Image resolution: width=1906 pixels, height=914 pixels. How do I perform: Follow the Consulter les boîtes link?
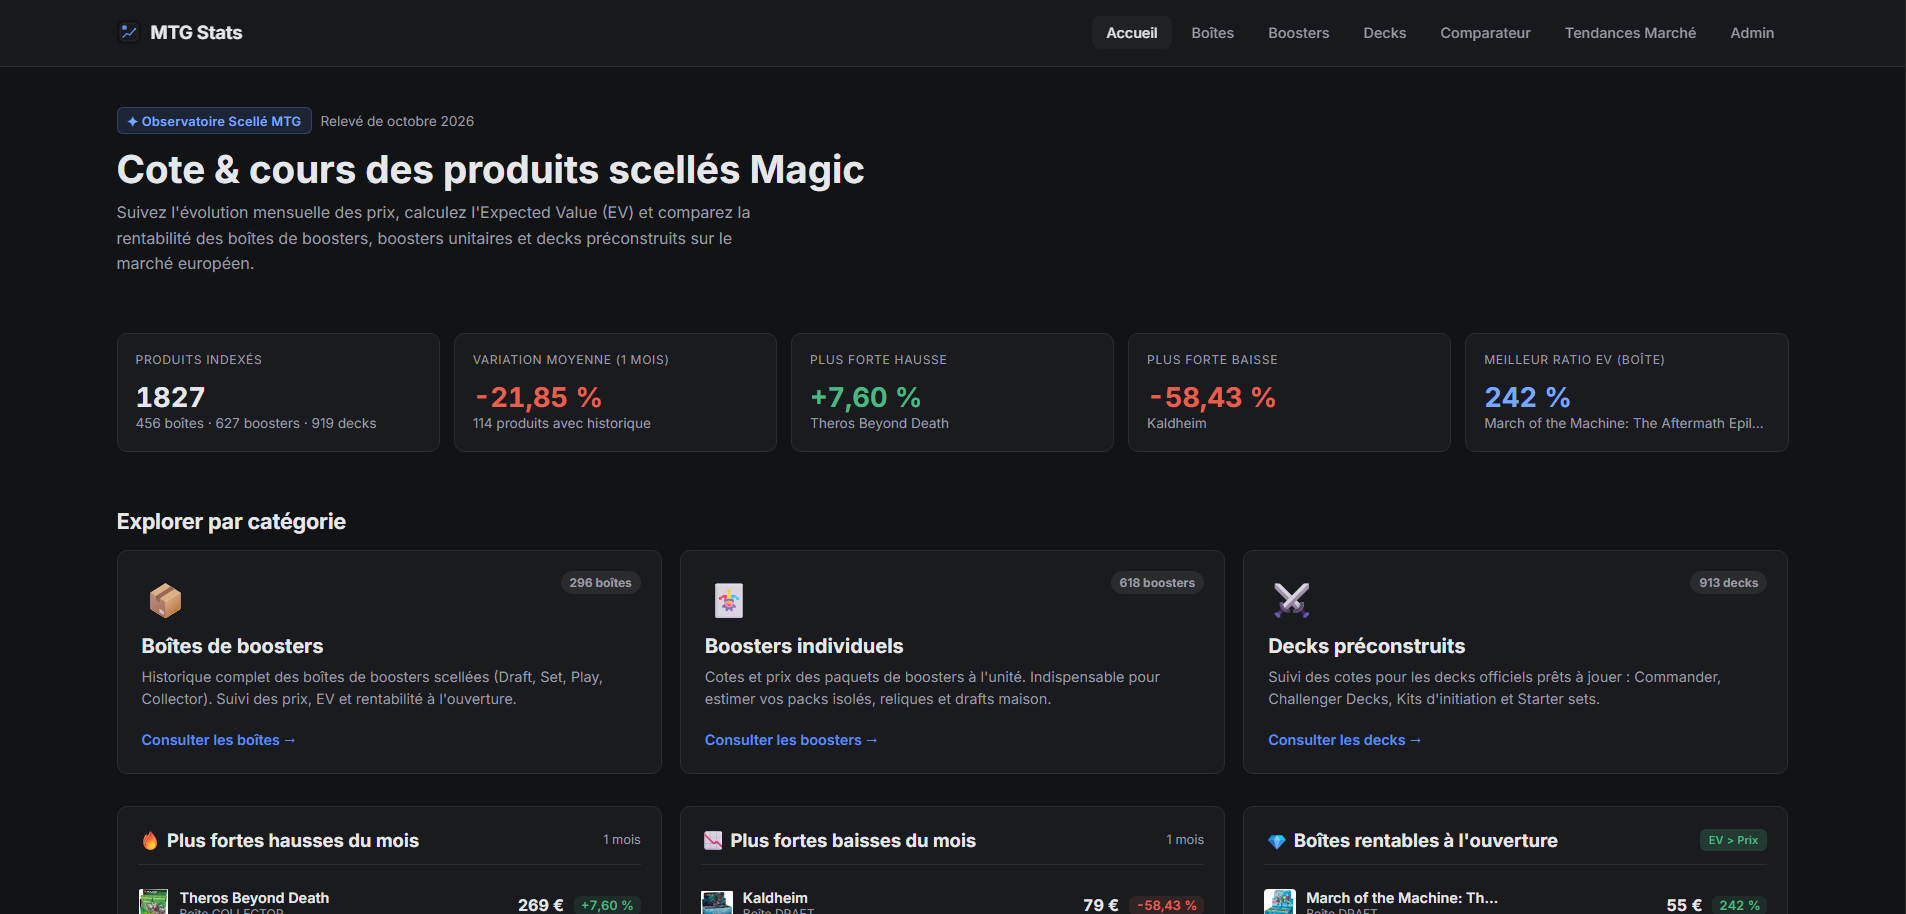[x=218, y=740]
